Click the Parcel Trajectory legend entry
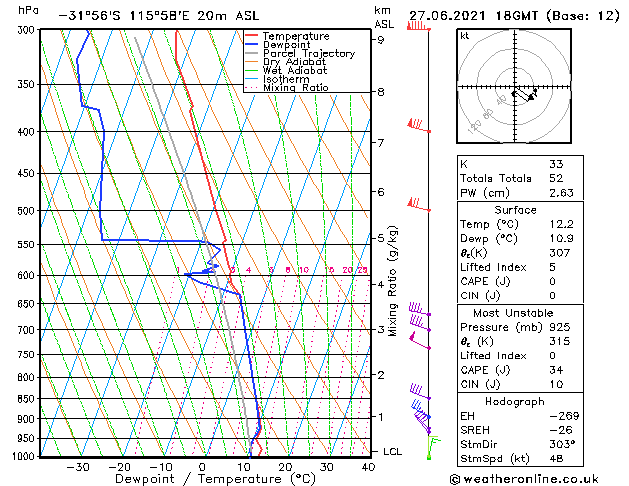This screenshot has width=629, height=486. (x=300, y=53)
